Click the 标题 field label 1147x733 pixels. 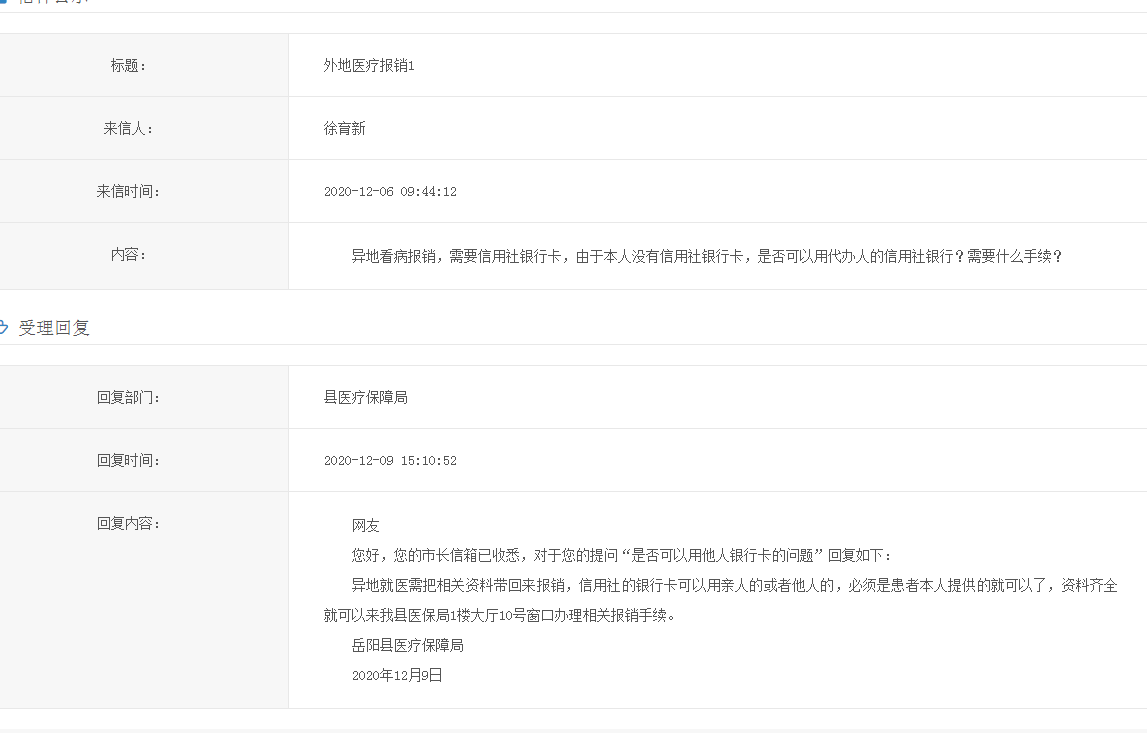click(128, 66)
